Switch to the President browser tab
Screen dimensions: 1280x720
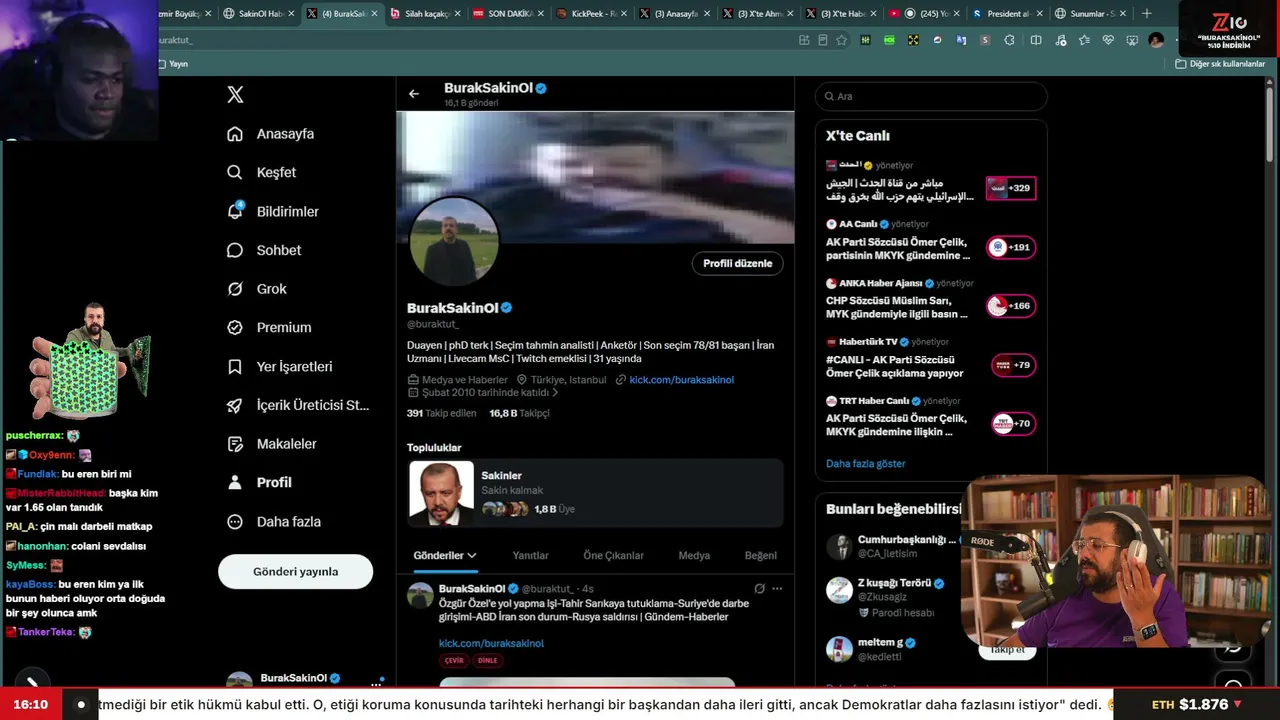(1009, 14)
